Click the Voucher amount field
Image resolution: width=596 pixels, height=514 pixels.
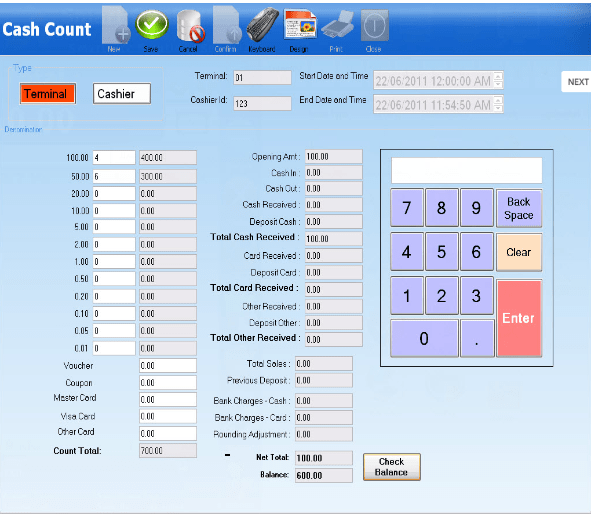168,365
